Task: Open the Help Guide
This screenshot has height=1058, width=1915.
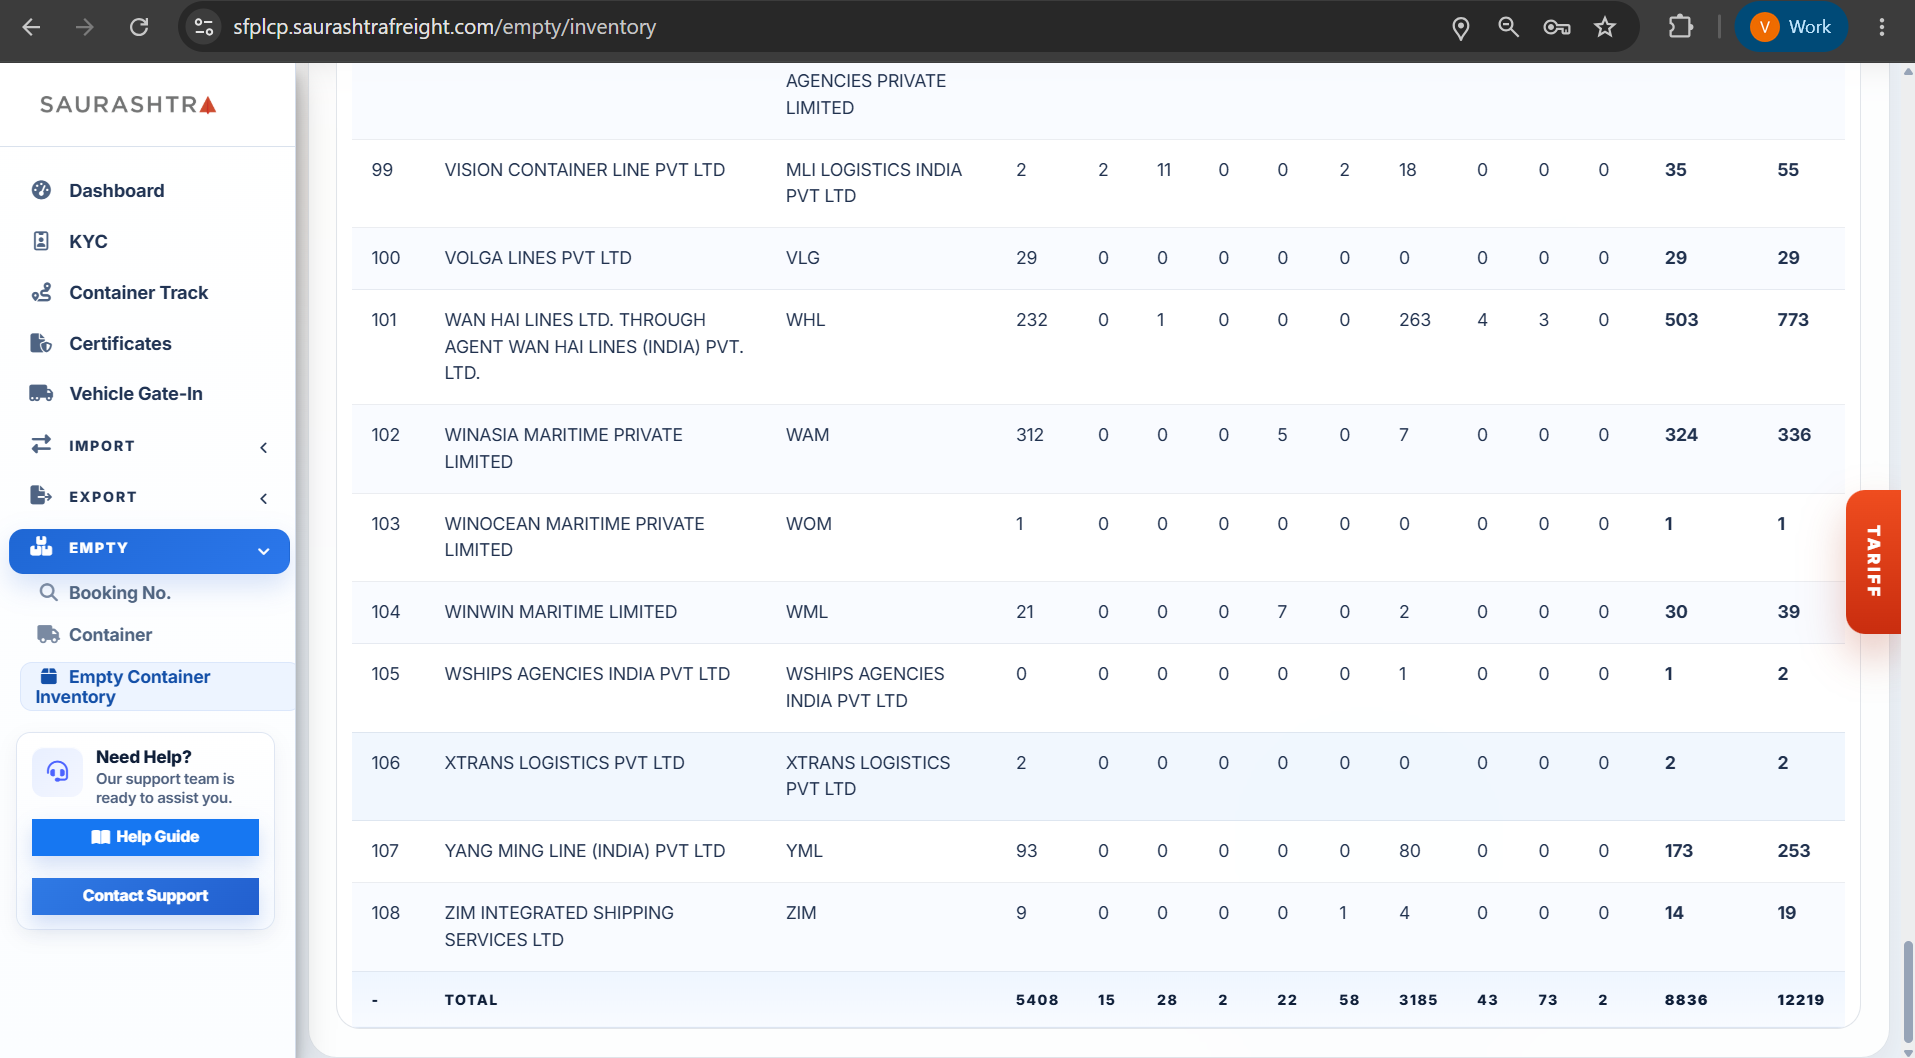Action: [145, 837]
